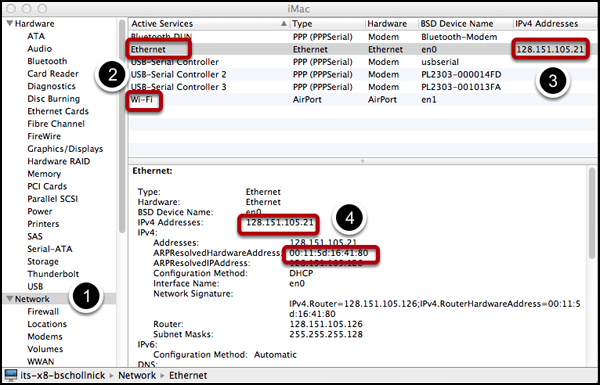Image resolution: width=600 pixels, height=385 pixels.
Task: Click its-x8-bschollnick in the path bar
Action: [x=63, y=375]
